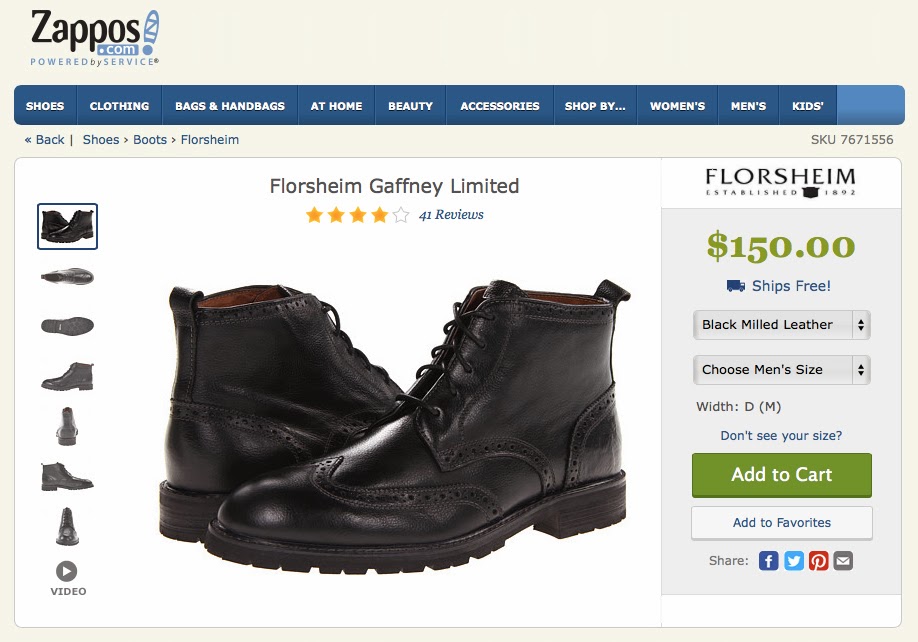Open the Choose Men's Size dropdown
The image size is (918, 642).
point(781,370)
